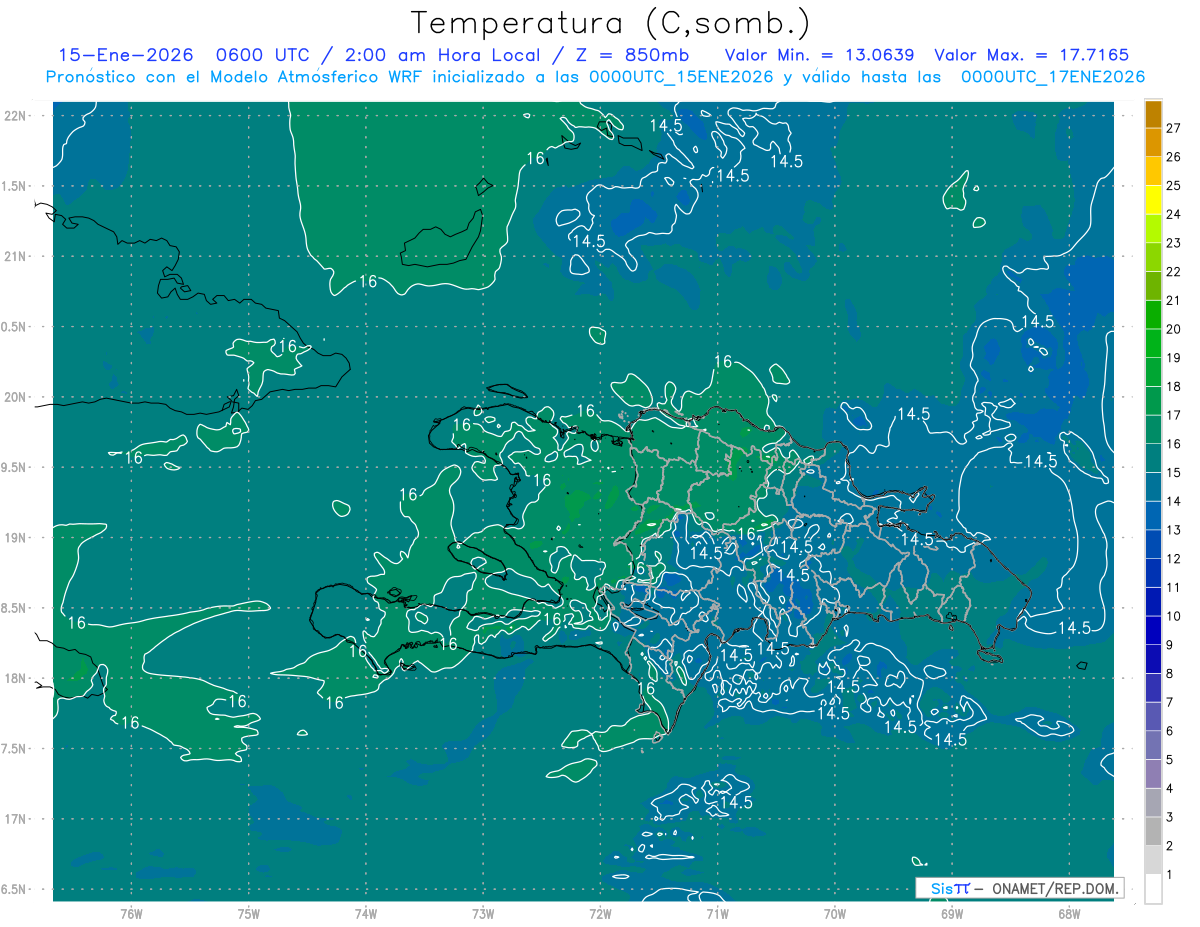The height and width of the screenshot is (927, 1200).
Task: Click the legend swatch beside 16
Action: [1154, 430]
